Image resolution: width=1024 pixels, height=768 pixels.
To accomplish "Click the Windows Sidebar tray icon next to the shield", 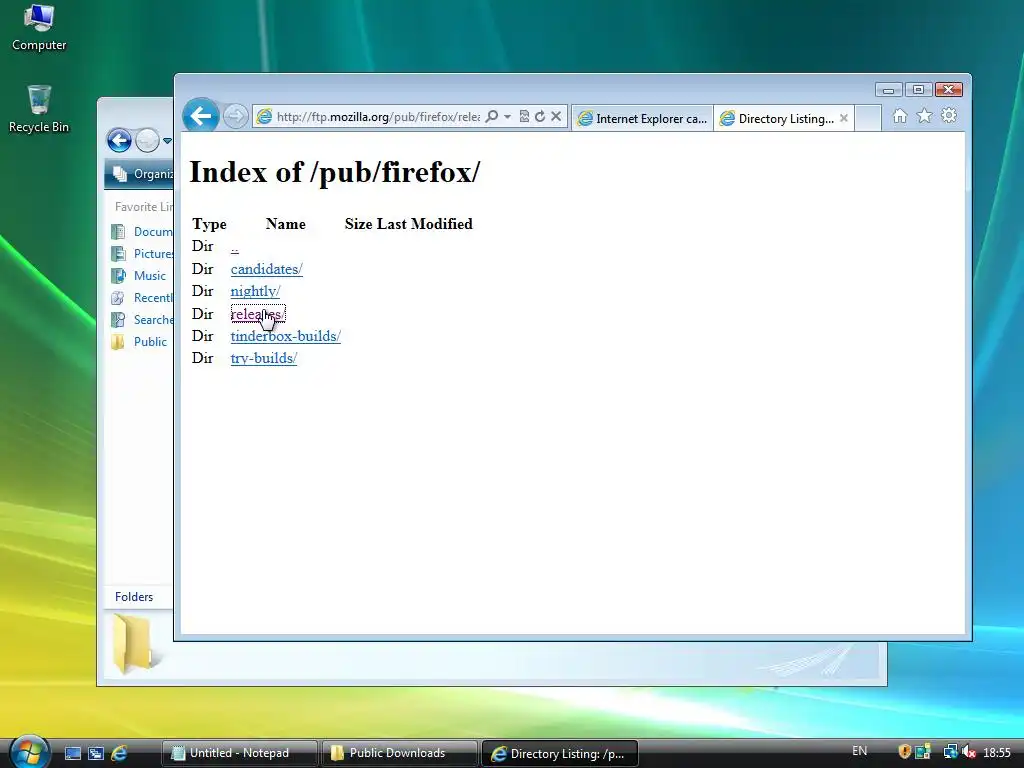I will point(923,752).
